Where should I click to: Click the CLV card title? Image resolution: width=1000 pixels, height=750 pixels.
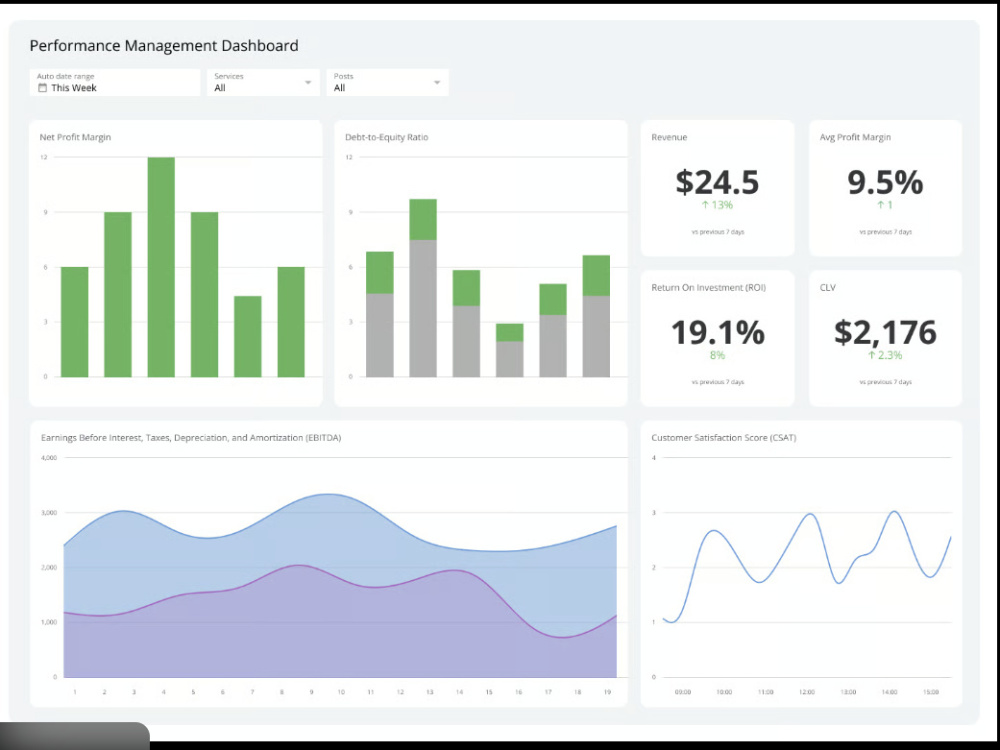click(827, 288)
